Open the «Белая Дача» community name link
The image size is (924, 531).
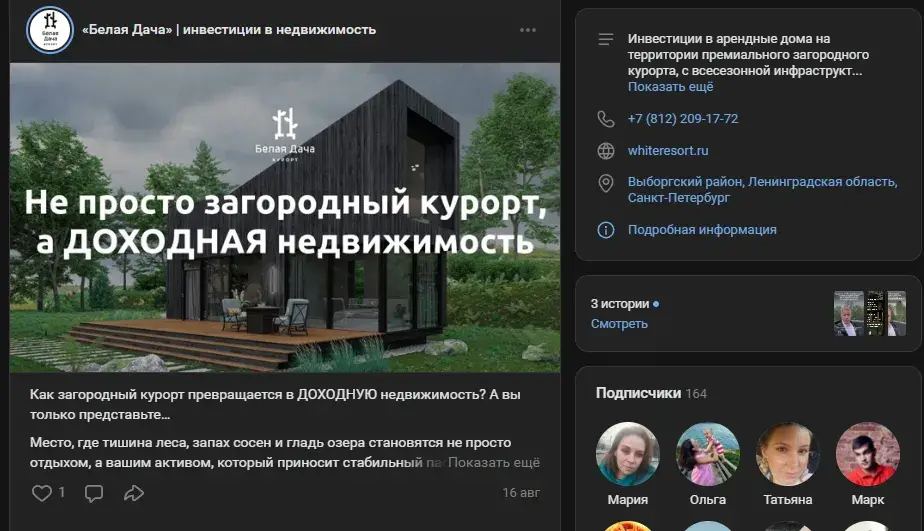(229, 29)
